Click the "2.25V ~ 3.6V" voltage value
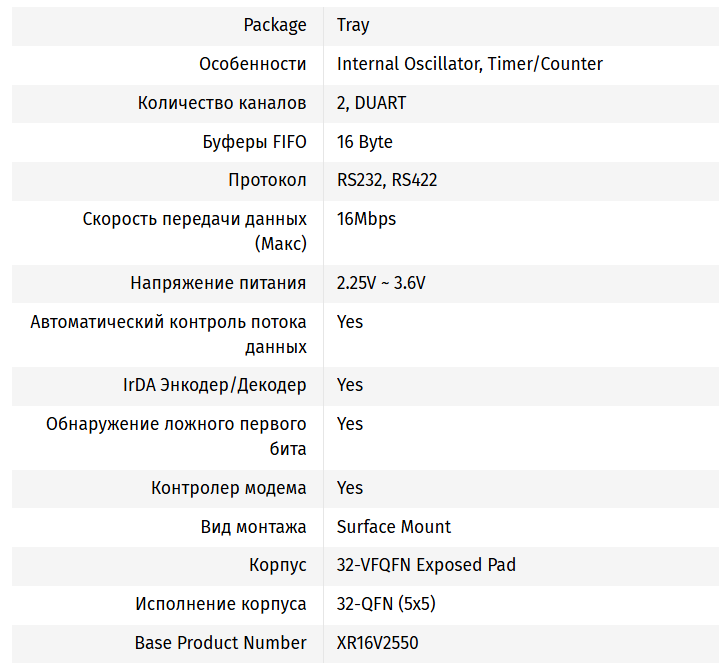Screen dimensions: 719x669 381,283
